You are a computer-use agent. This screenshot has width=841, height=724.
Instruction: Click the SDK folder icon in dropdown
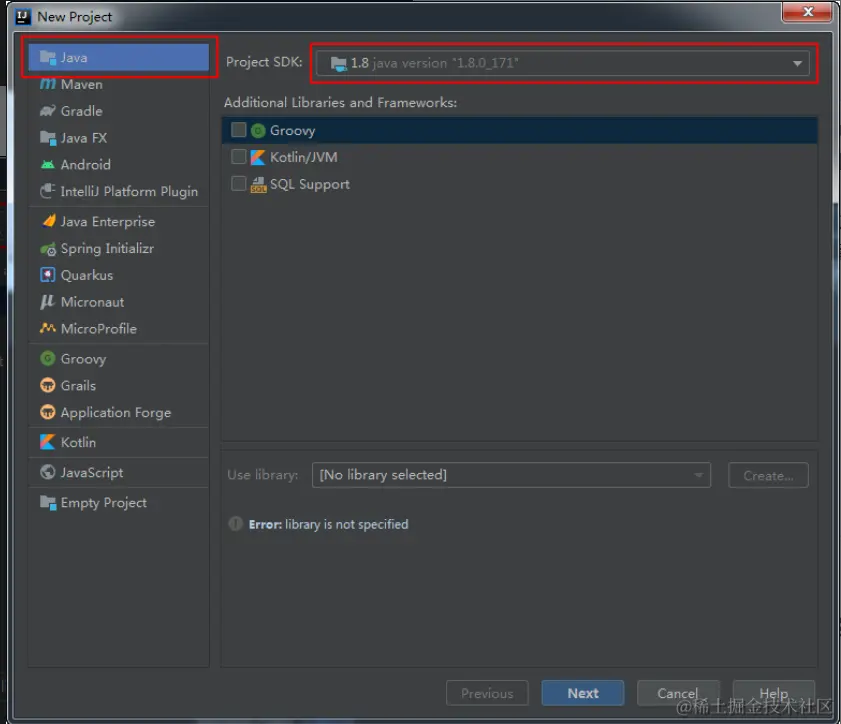[338, 64]
